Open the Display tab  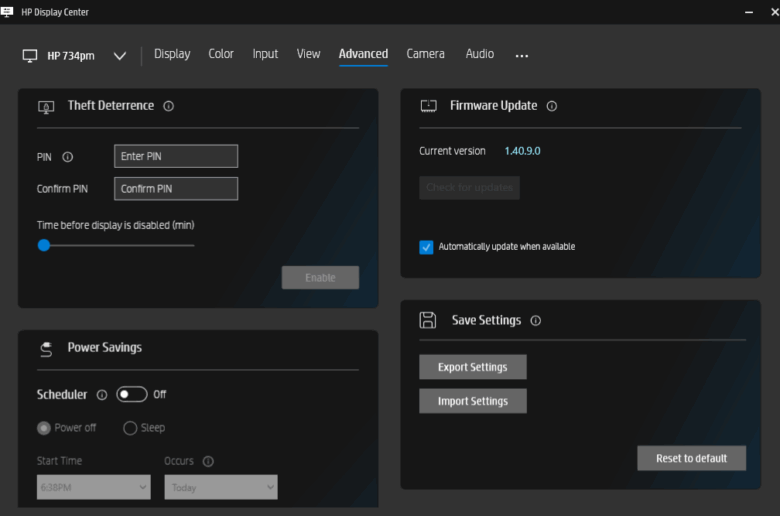pos(172,54)
